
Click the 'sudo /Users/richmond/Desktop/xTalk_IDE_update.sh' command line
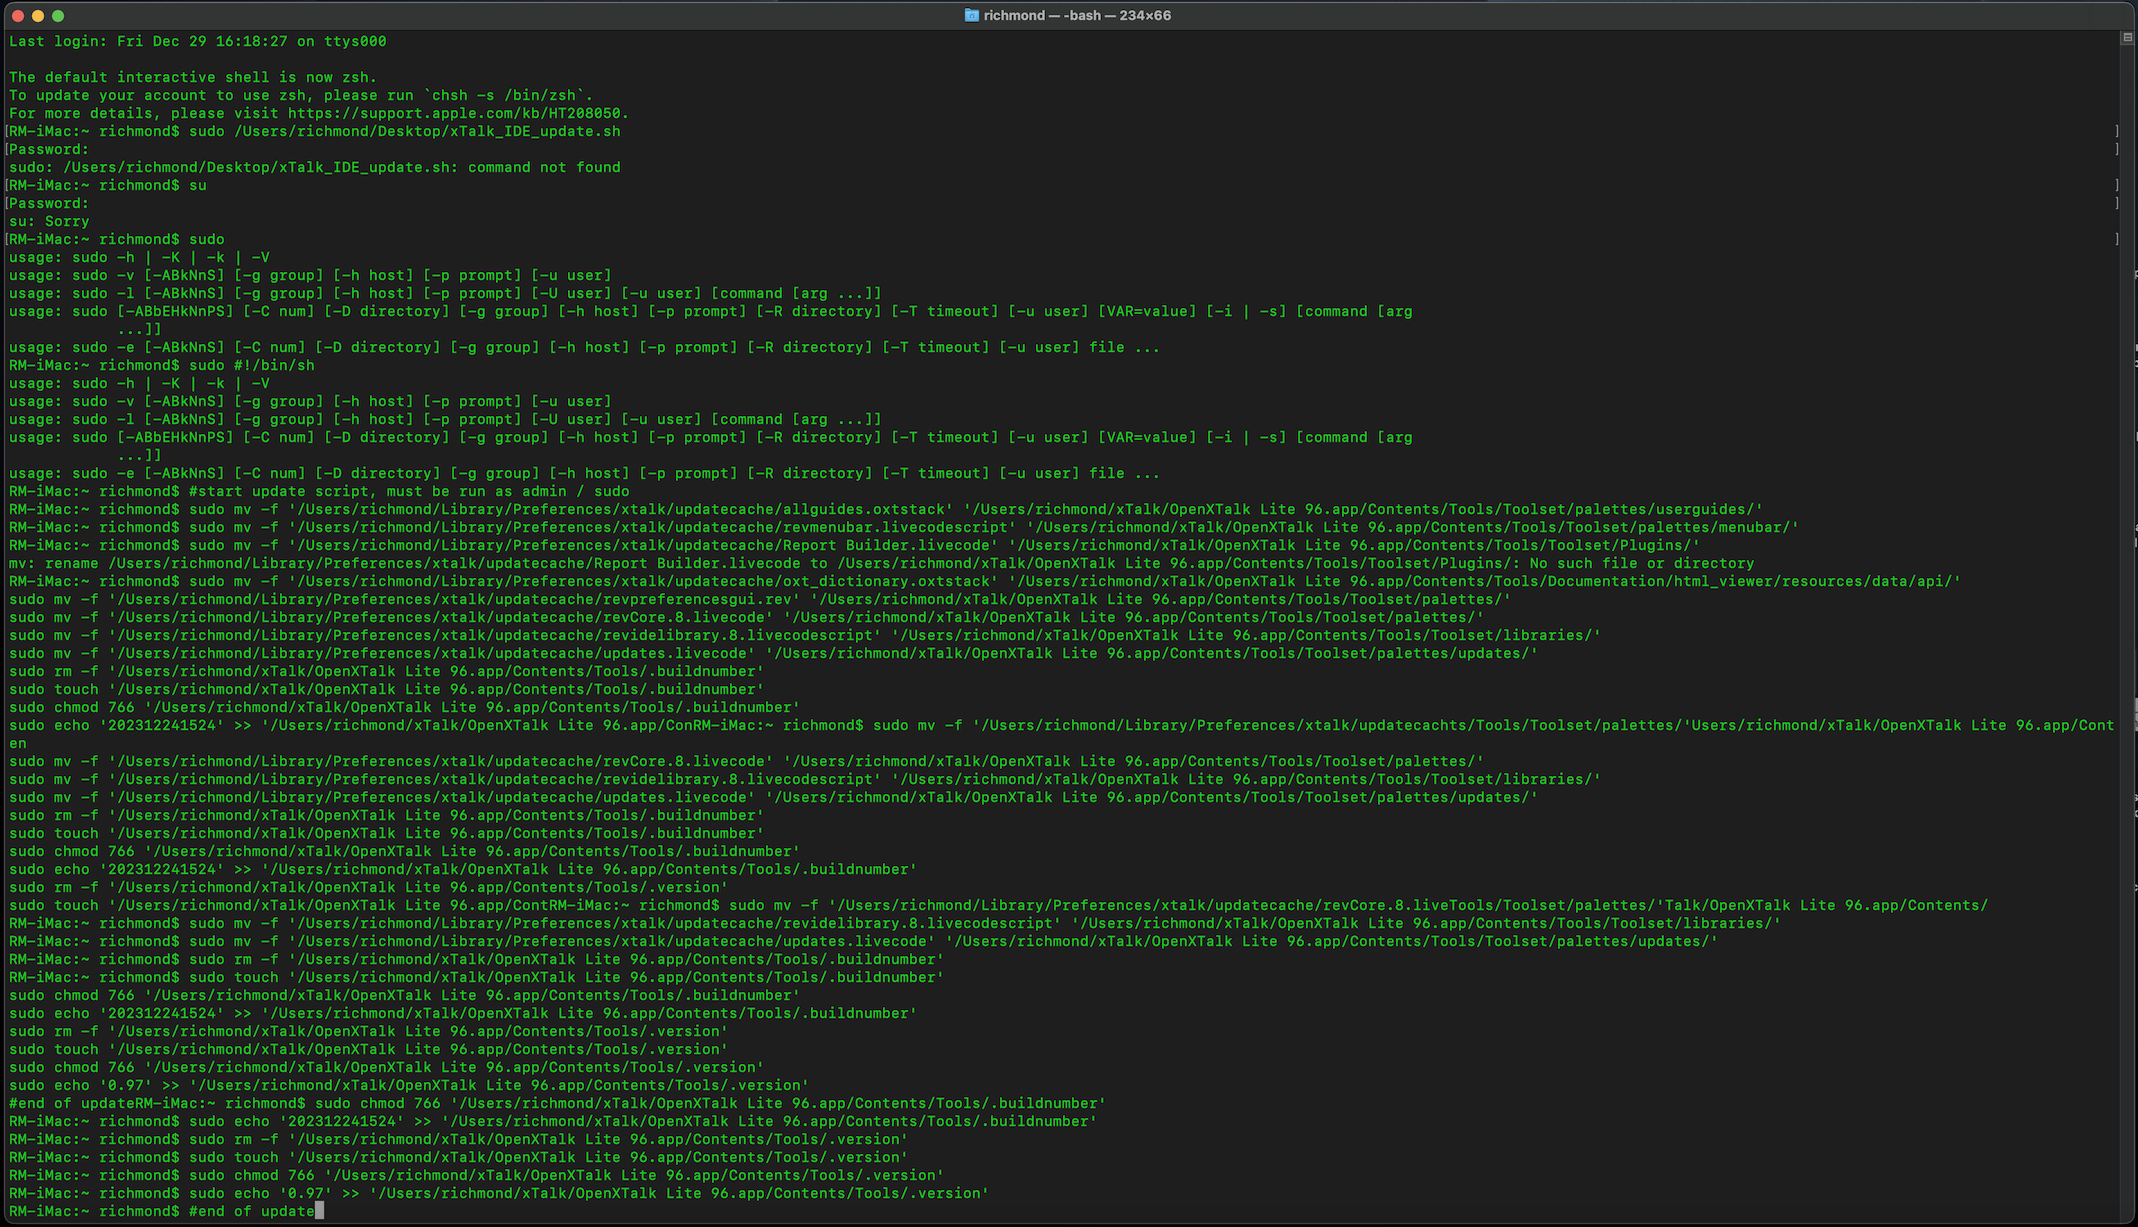pyautogui.click(x=315, y=131)
